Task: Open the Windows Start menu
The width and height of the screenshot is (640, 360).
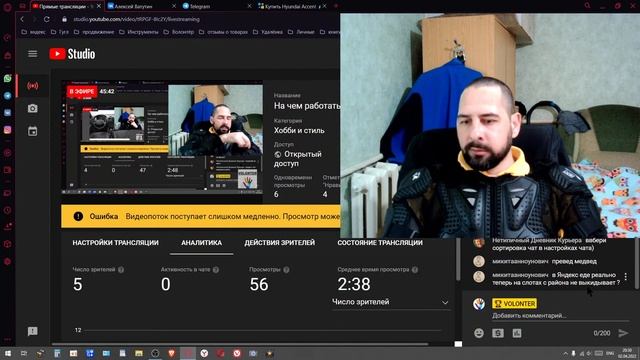Action: [x=8, y=353]
